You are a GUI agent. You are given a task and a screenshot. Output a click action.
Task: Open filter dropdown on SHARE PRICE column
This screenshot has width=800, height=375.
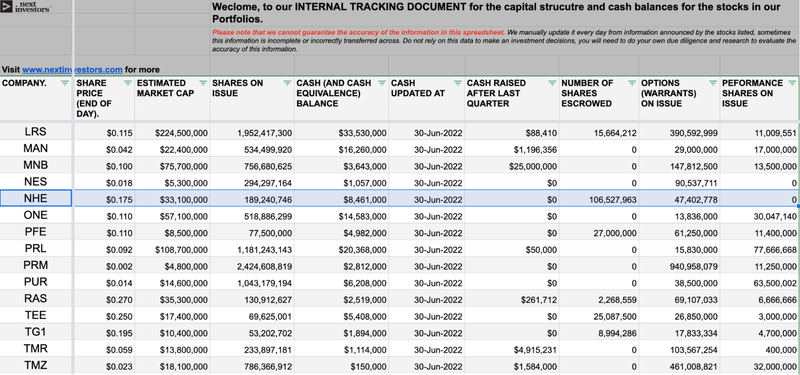[x=128, y=83]
